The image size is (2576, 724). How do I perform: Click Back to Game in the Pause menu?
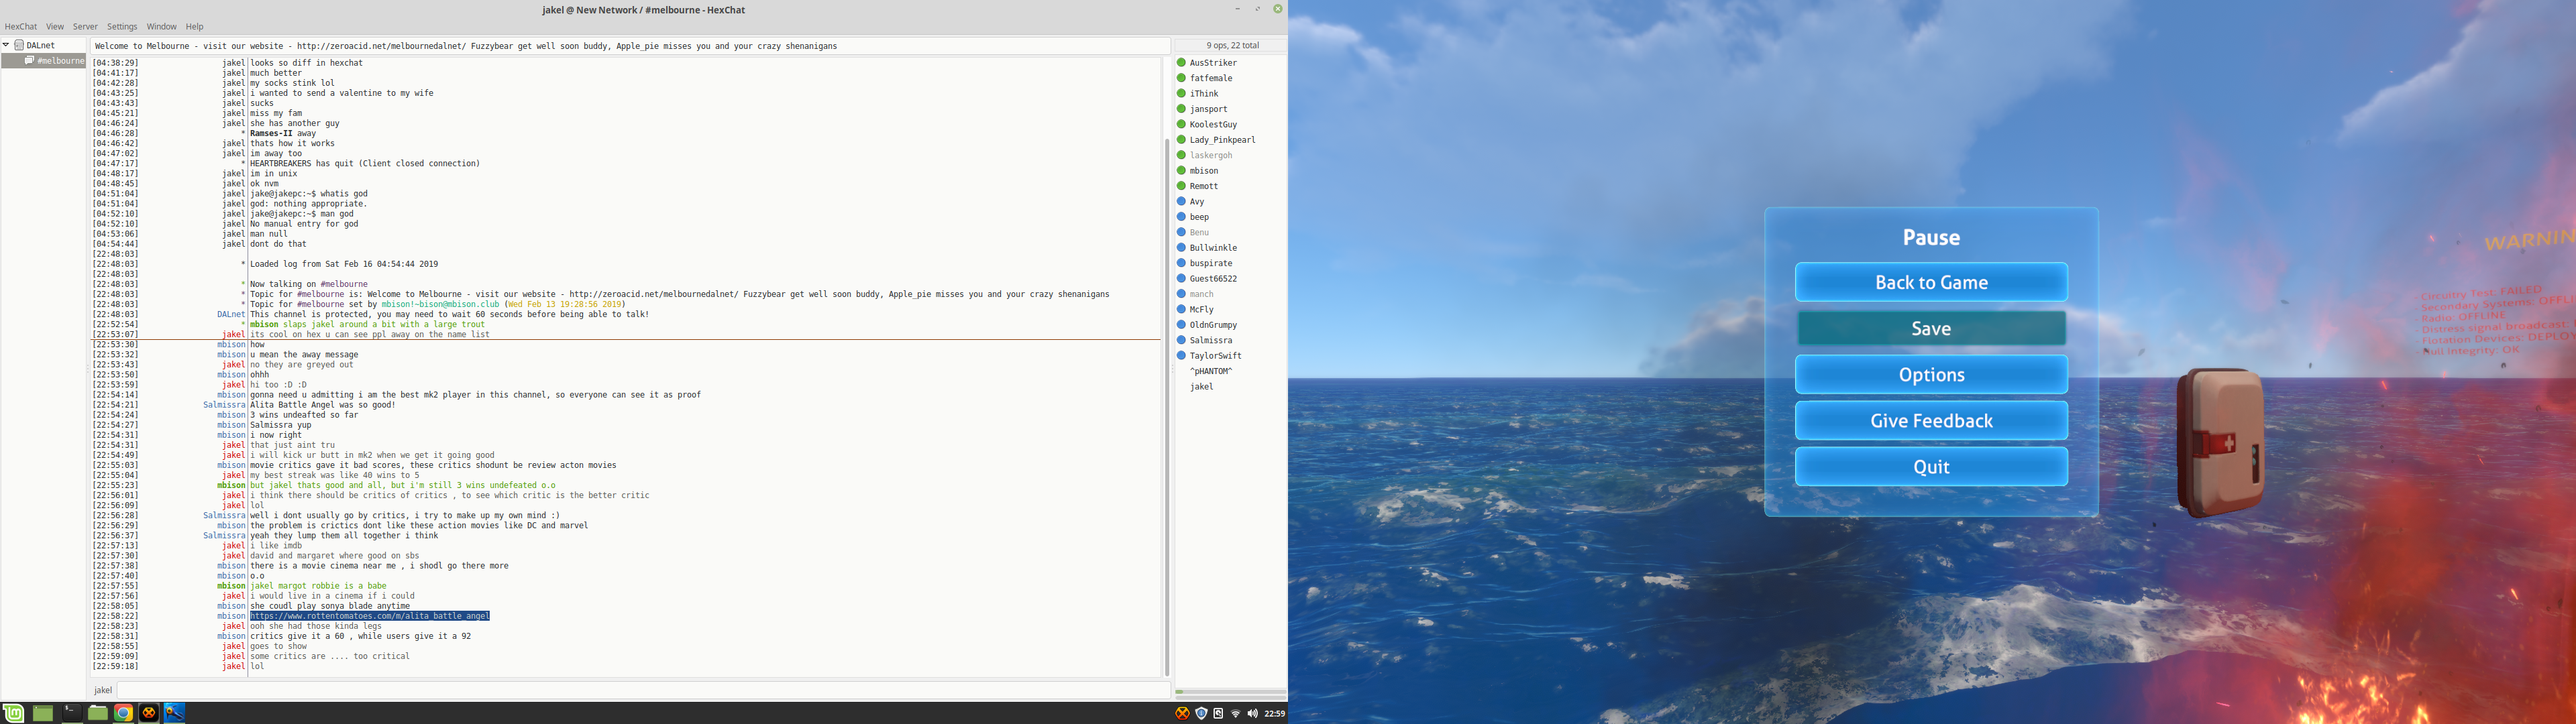tap(1931, 282)
